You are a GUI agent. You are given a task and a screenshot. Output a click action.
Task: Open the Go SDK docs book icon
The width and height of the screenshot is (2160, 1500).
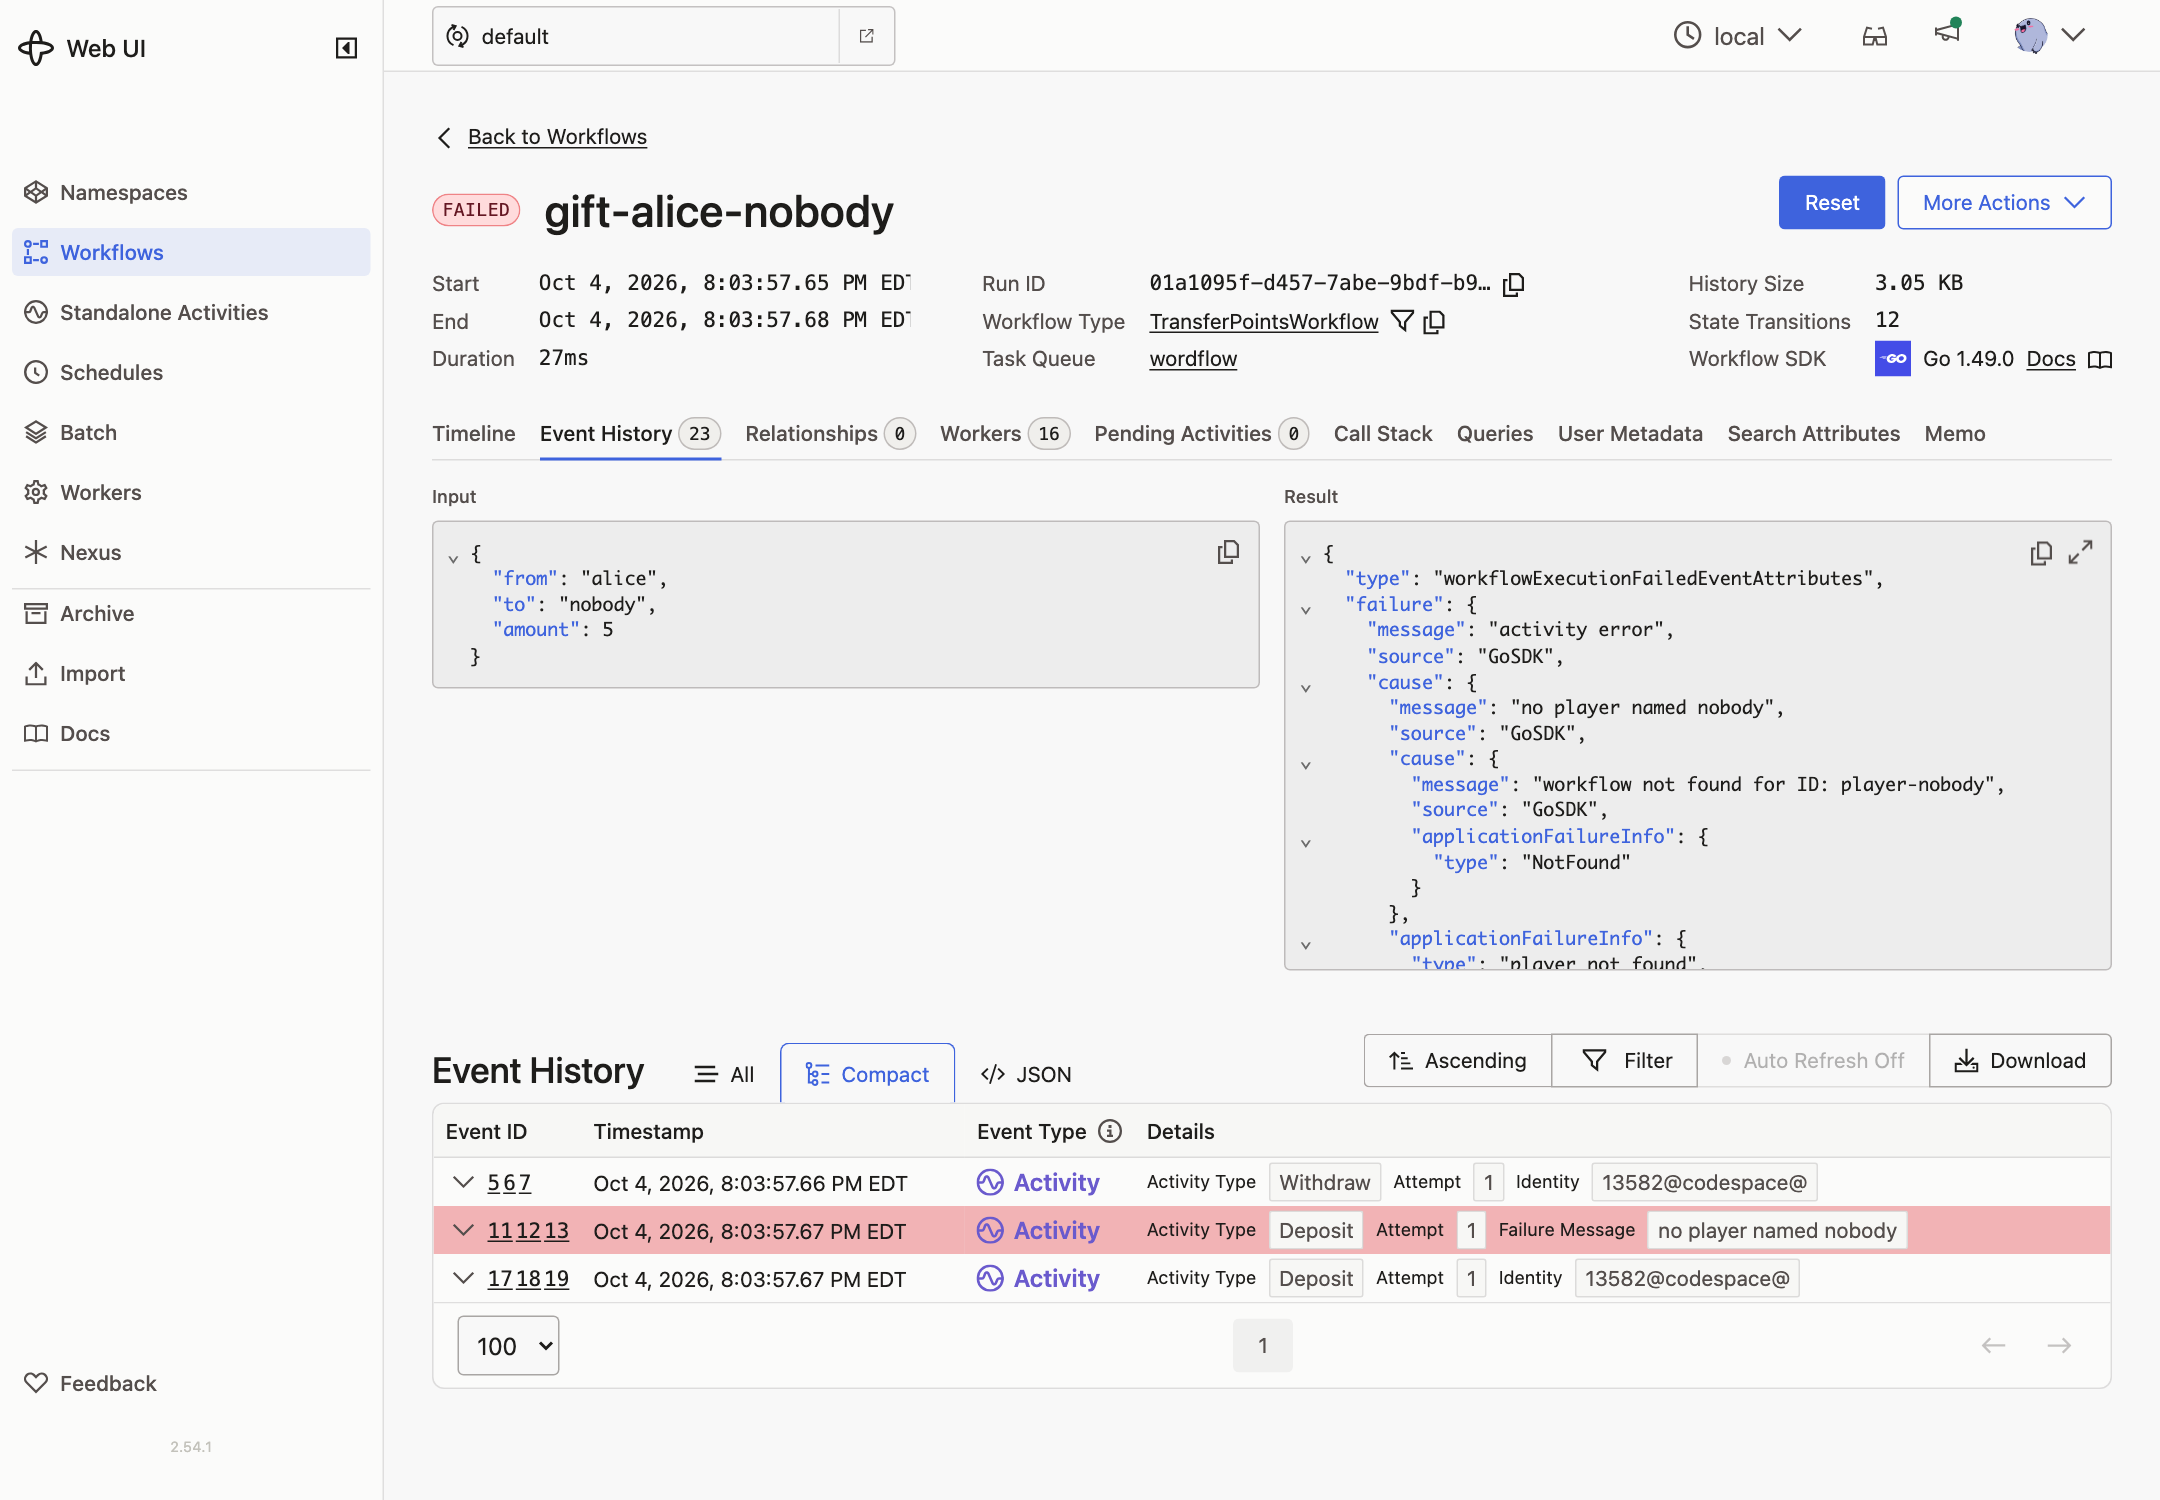pyautogui.click(x=2101, y=359)
